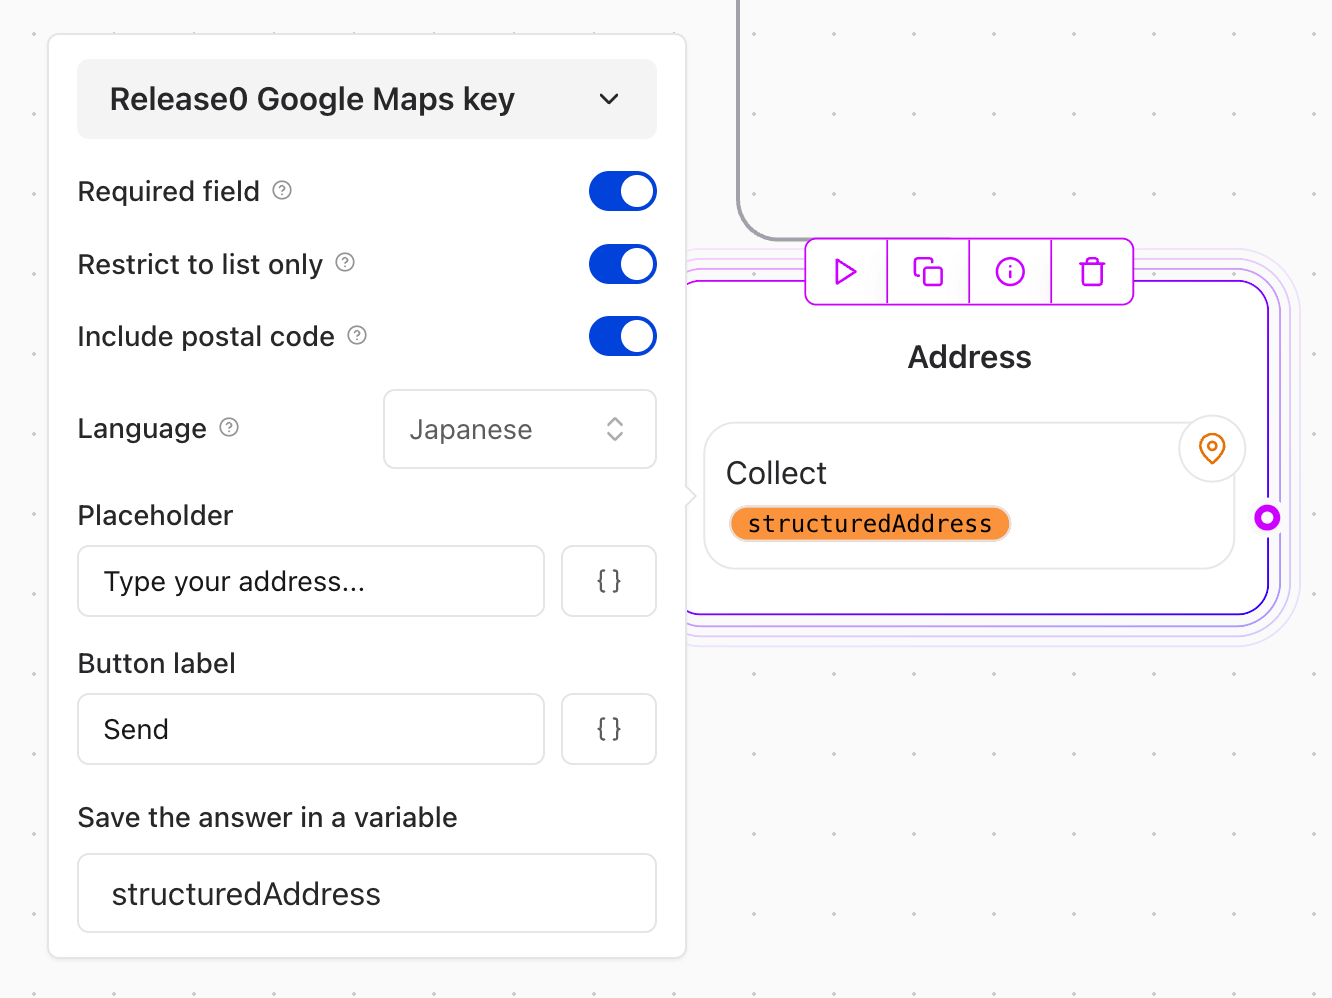1332x998 pixels.
Task: Turn off Restrict to list only
Action: [622, 263]
